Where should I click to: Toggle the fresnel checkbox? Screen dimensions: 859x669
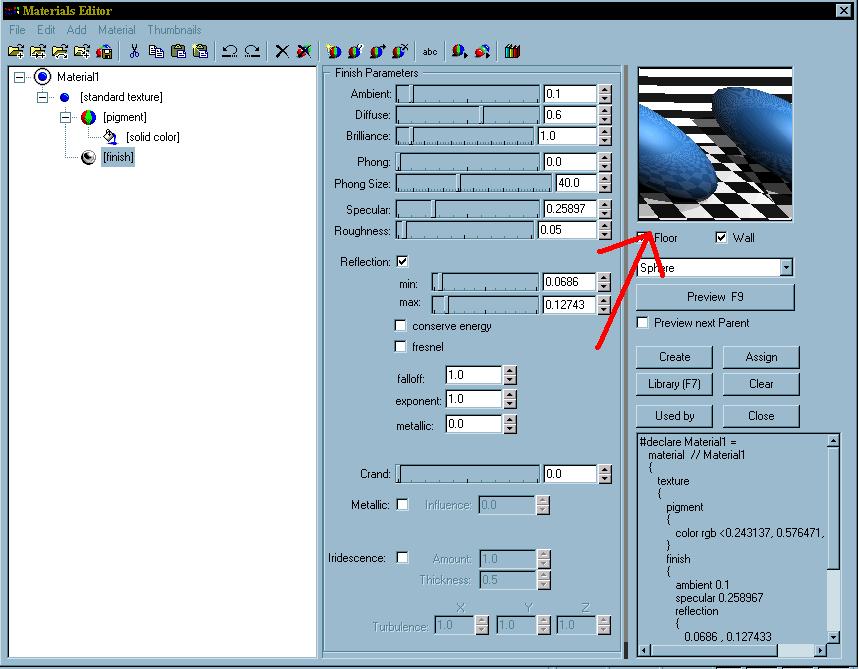pos(401,347)
